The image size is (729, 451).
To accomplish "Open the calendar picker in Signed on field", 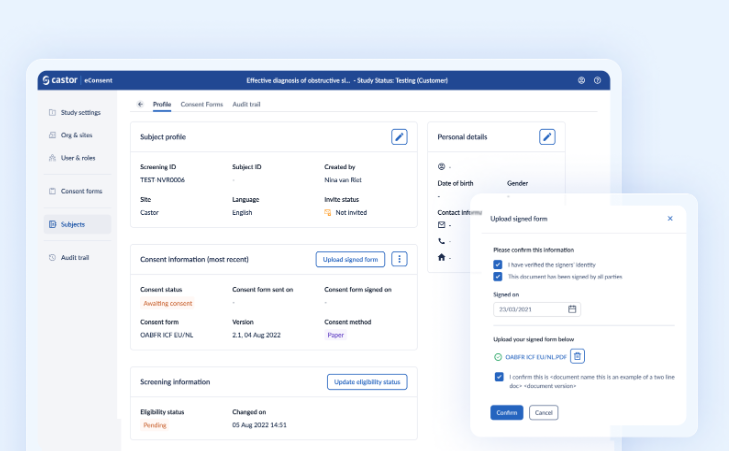I will pyautogui.click(x=572, y=309).
